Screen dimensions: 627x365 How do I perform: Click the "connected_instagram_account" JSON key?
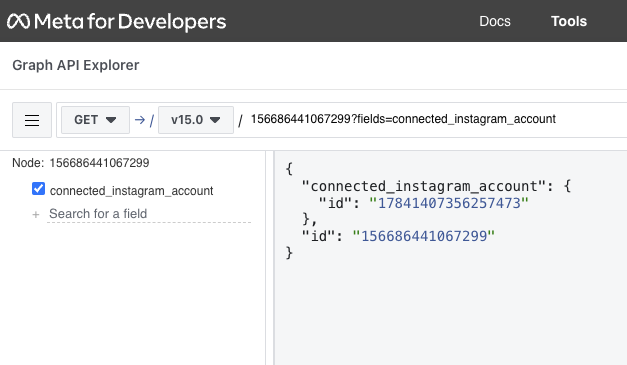pyautogui.click(x=424, y=186)
